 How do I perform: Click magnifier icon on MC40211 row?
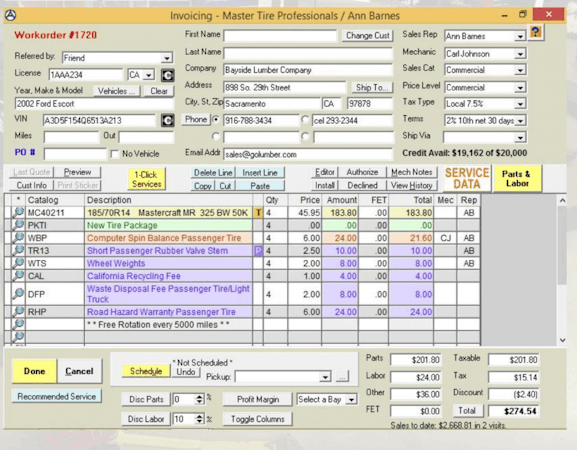tap(18, 212)
